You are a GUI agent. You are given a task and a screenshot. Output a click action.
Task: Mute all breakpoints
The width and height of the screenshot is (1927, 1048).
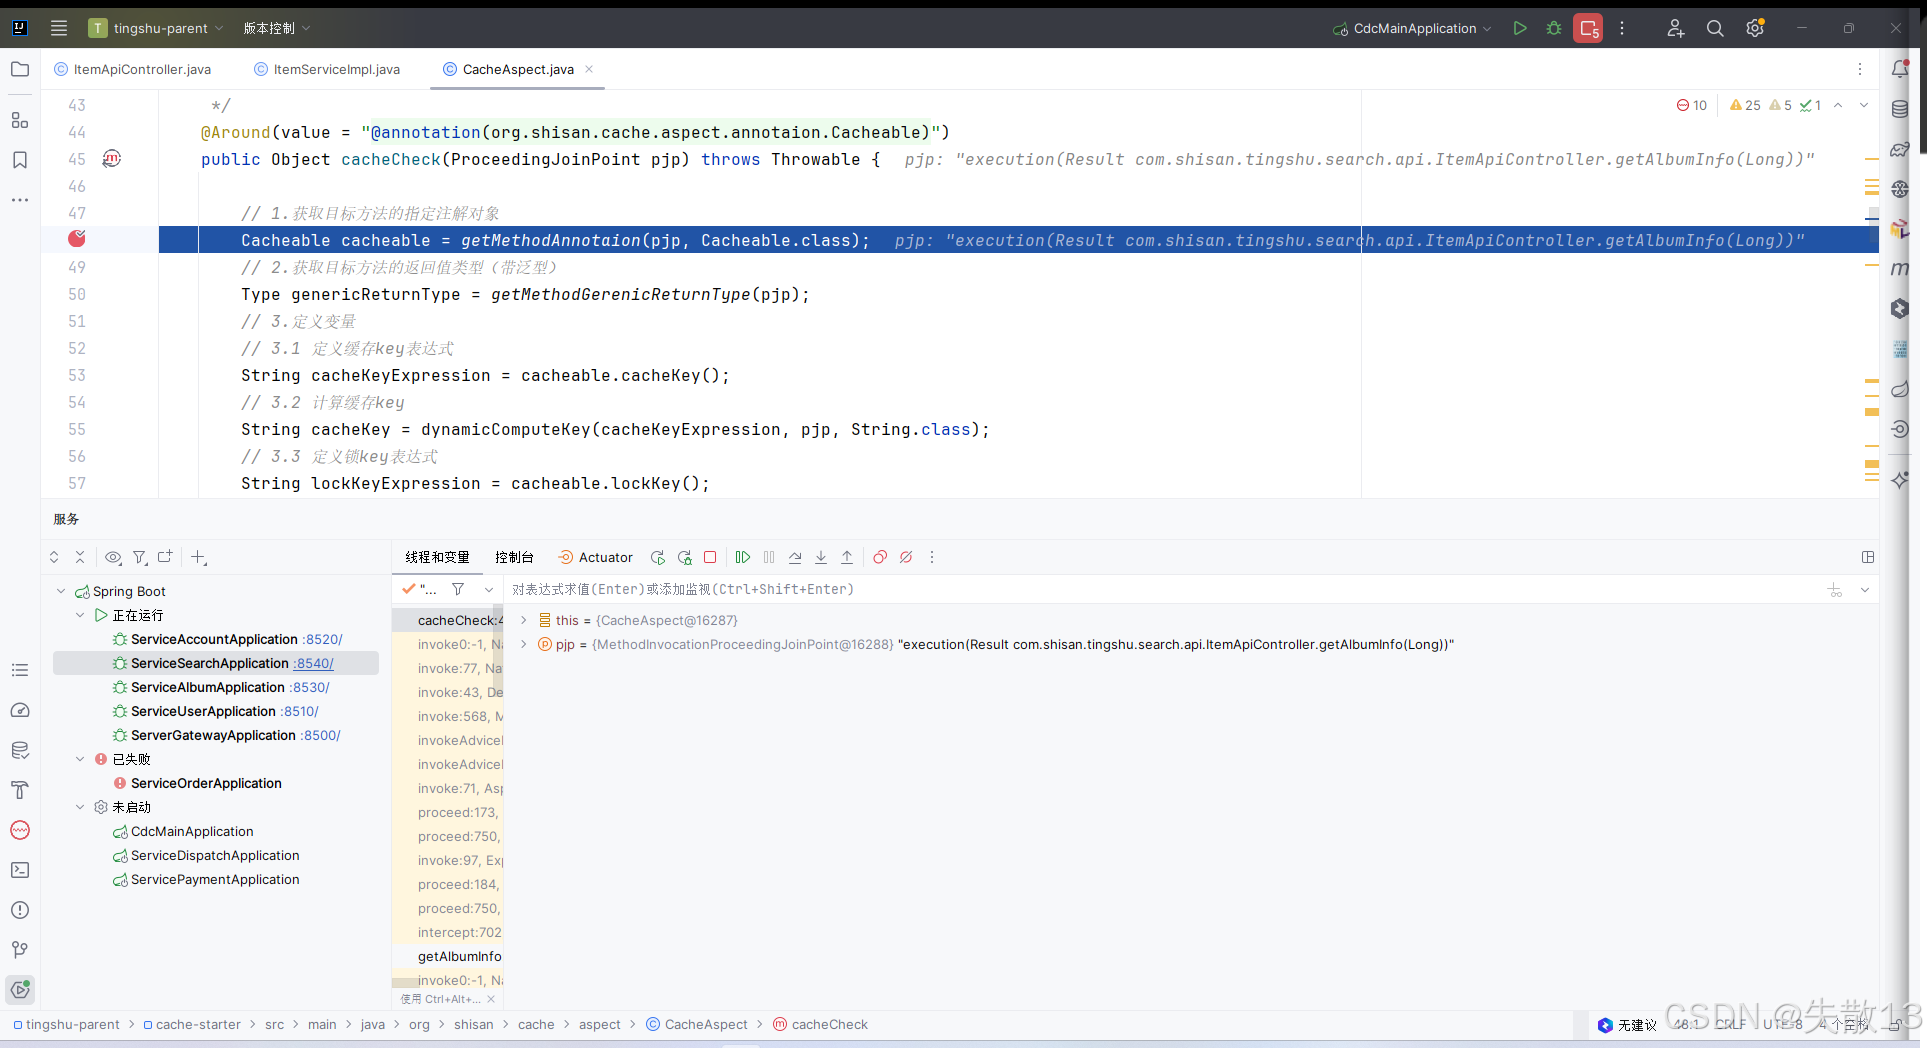(x=906, y=557)
